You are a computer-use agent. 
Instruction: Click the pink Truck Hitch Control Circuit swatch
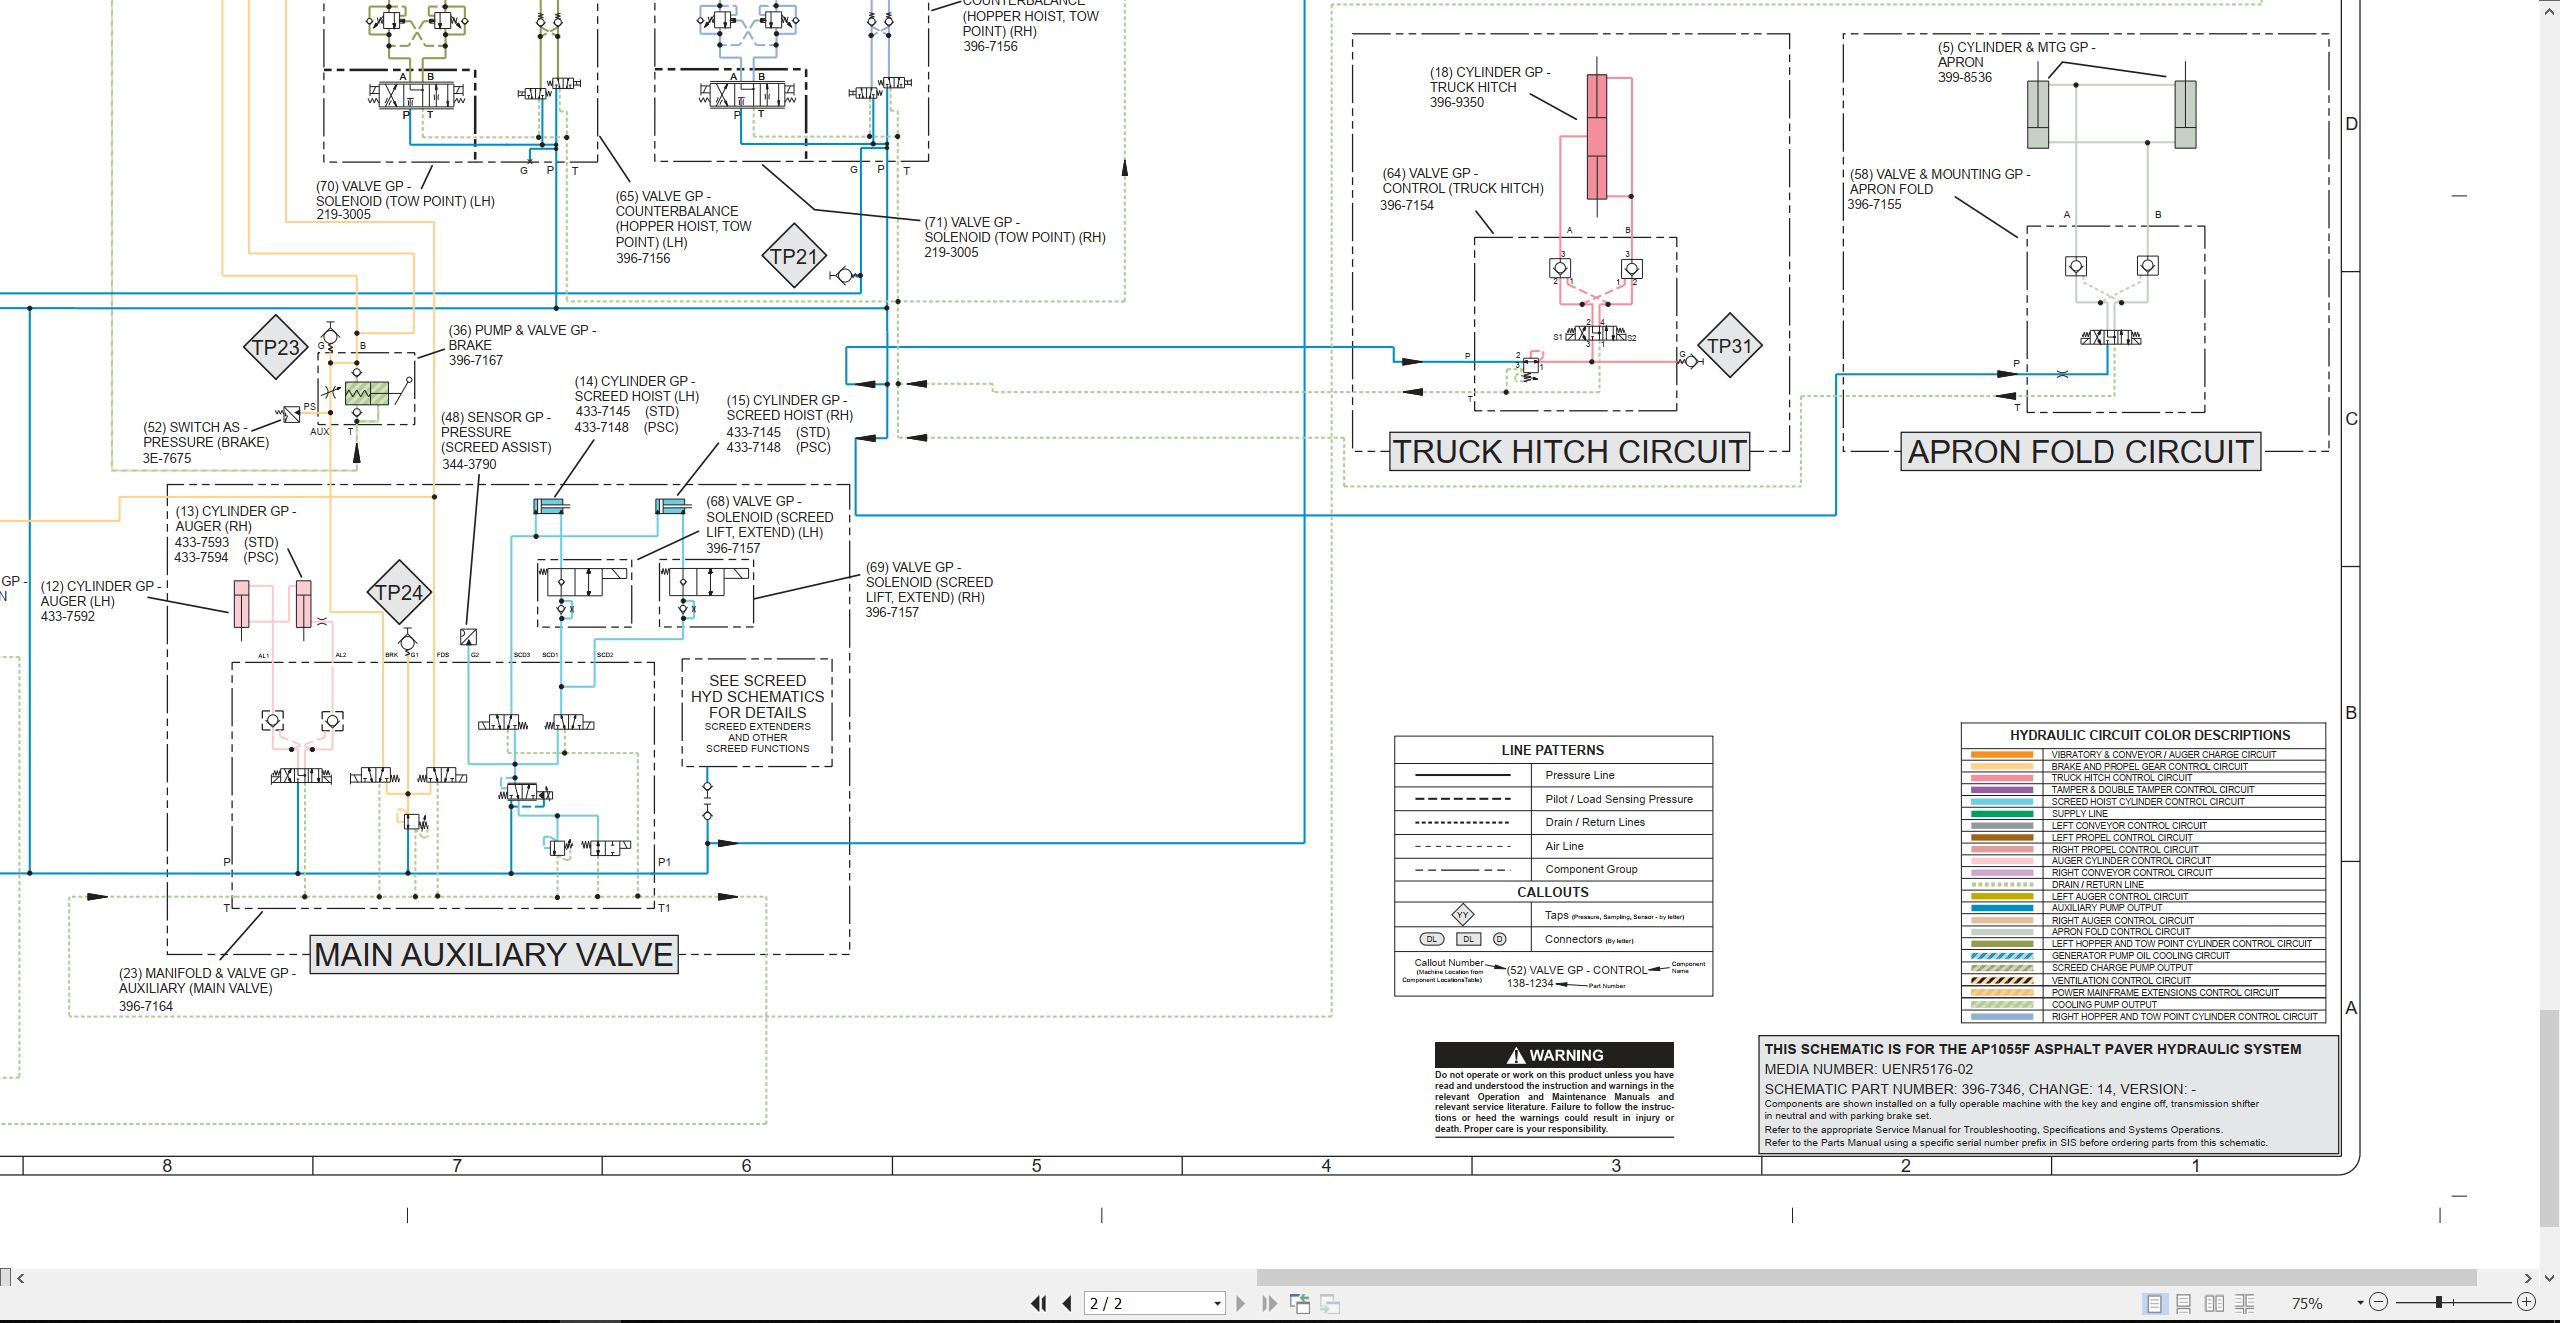tap(2001, 778)
